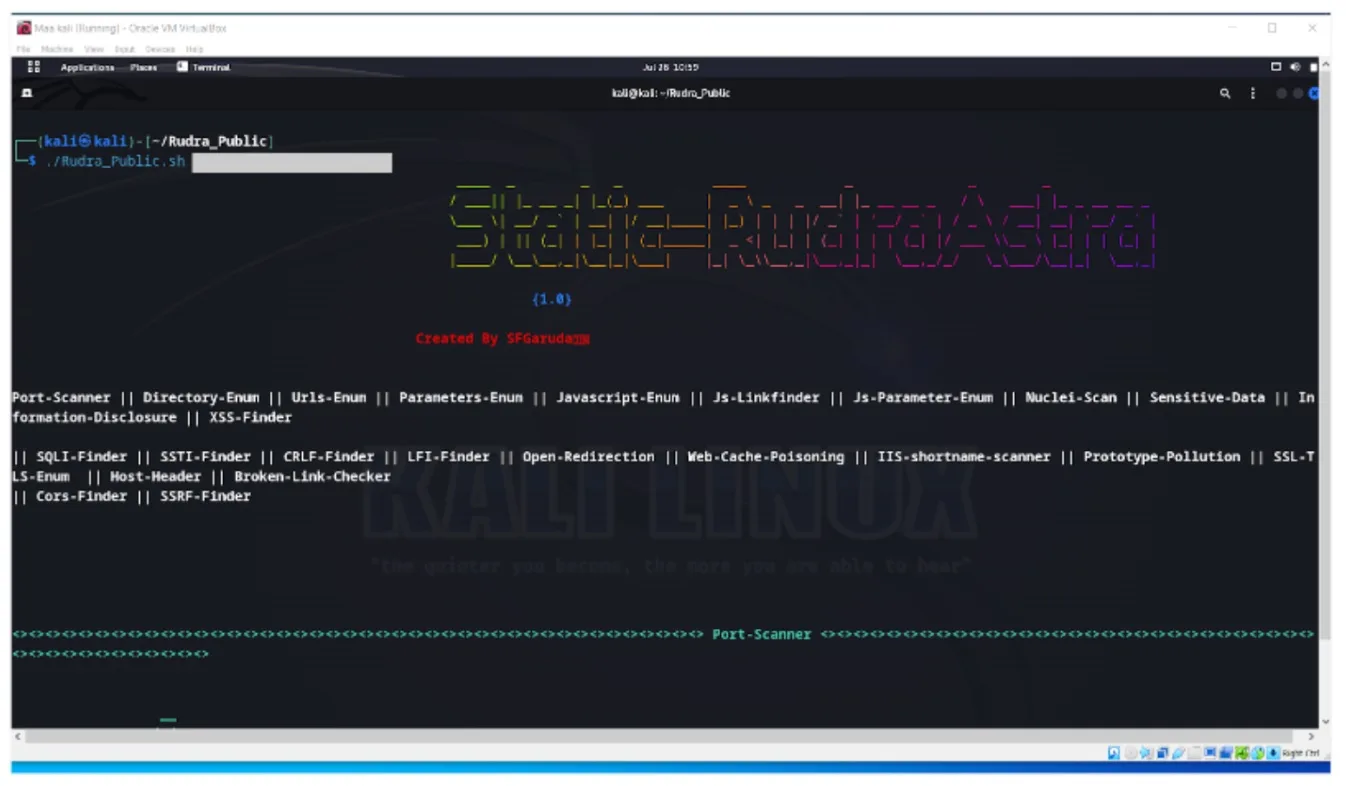
Task: Open the VirtualBox Help menu
Action: click(194, 49)
